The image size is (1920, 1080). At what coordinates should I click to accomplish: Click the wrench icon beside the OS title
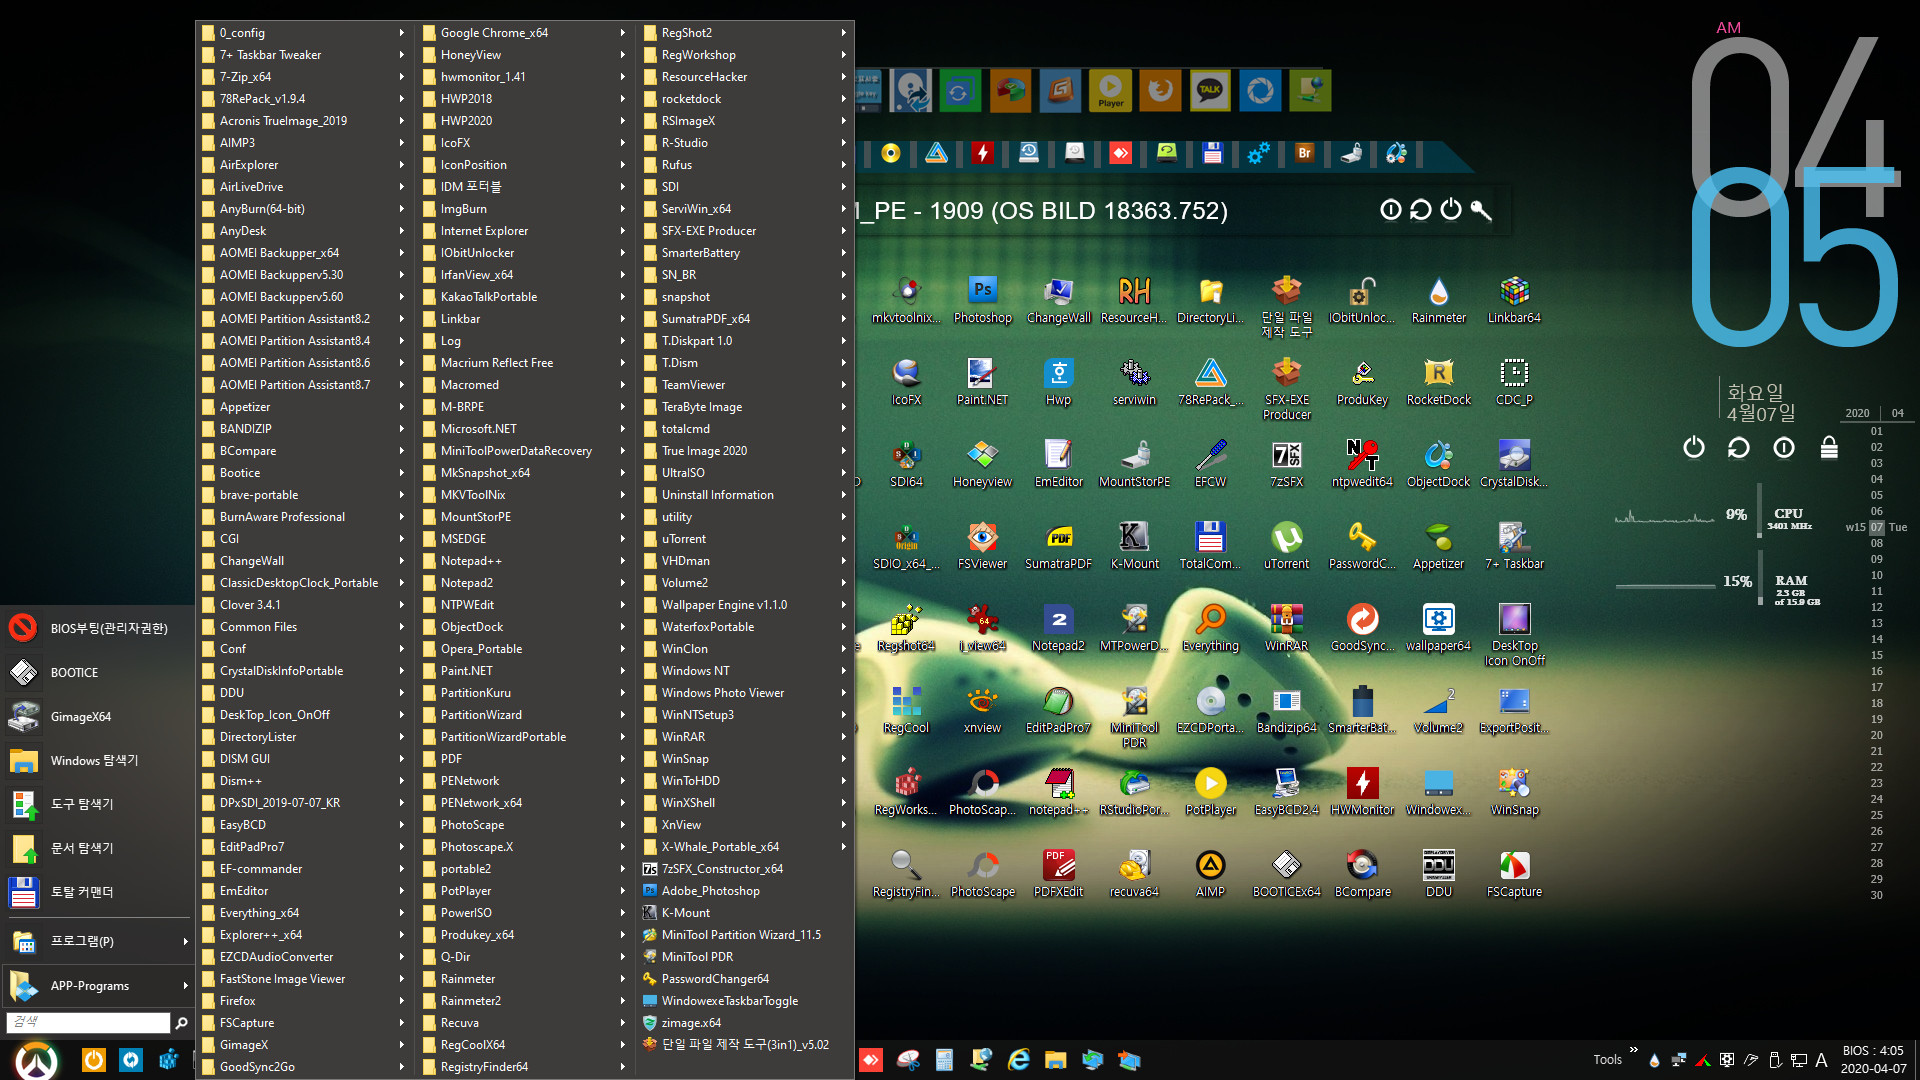click(1481, 210)
